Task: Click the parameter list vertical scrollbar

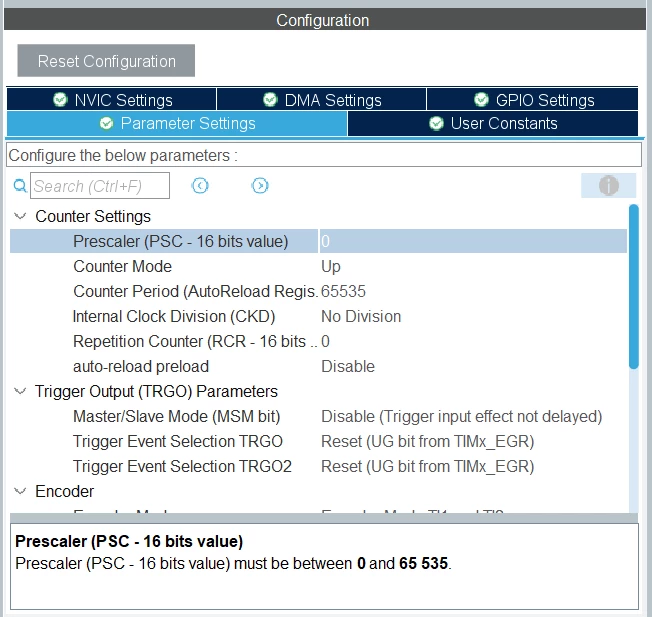Action: coord(634,287)
